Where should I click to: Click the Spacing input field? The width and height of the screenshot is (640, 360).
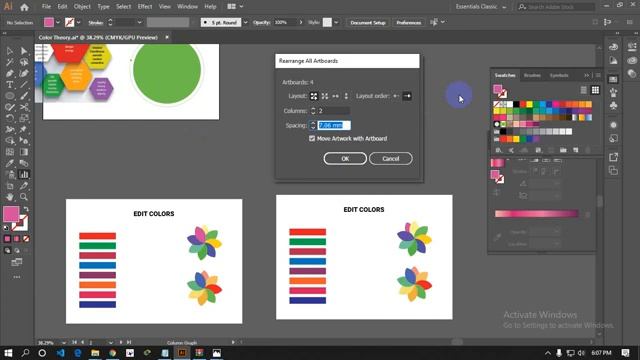tap(334, 125)
